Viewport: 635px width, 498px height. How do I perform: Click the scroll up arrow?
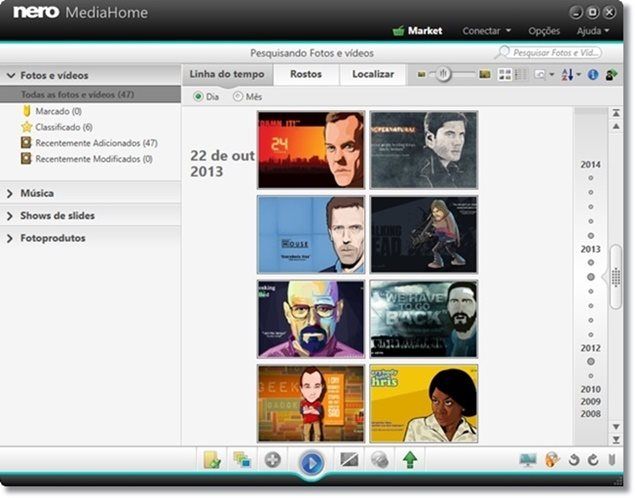click(616, 127)
